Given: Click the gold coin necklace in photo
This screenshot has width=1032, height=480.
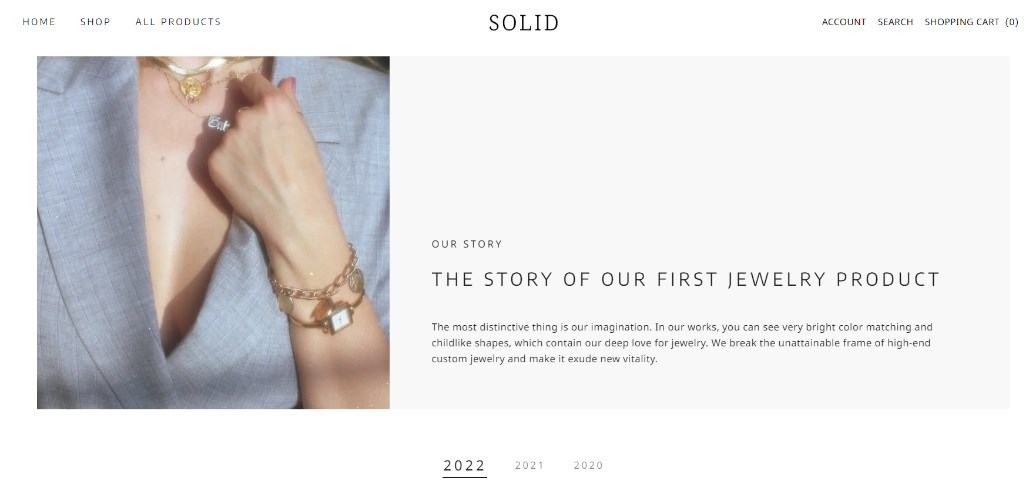Looking at the screenshot, I should pyautogui.click(x=192, y=86).
